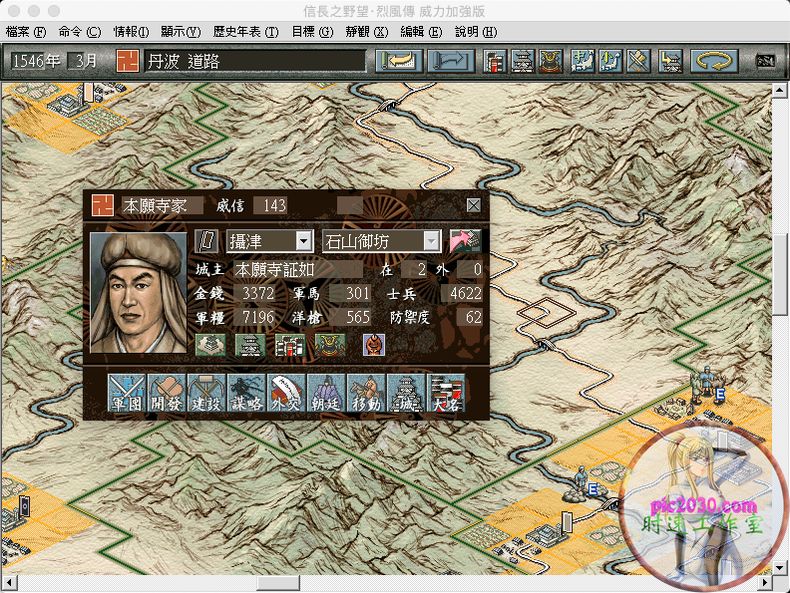790x593 pixels.
Task: Click the toolbar map icon with arrow
Action: tap(611, 61)
